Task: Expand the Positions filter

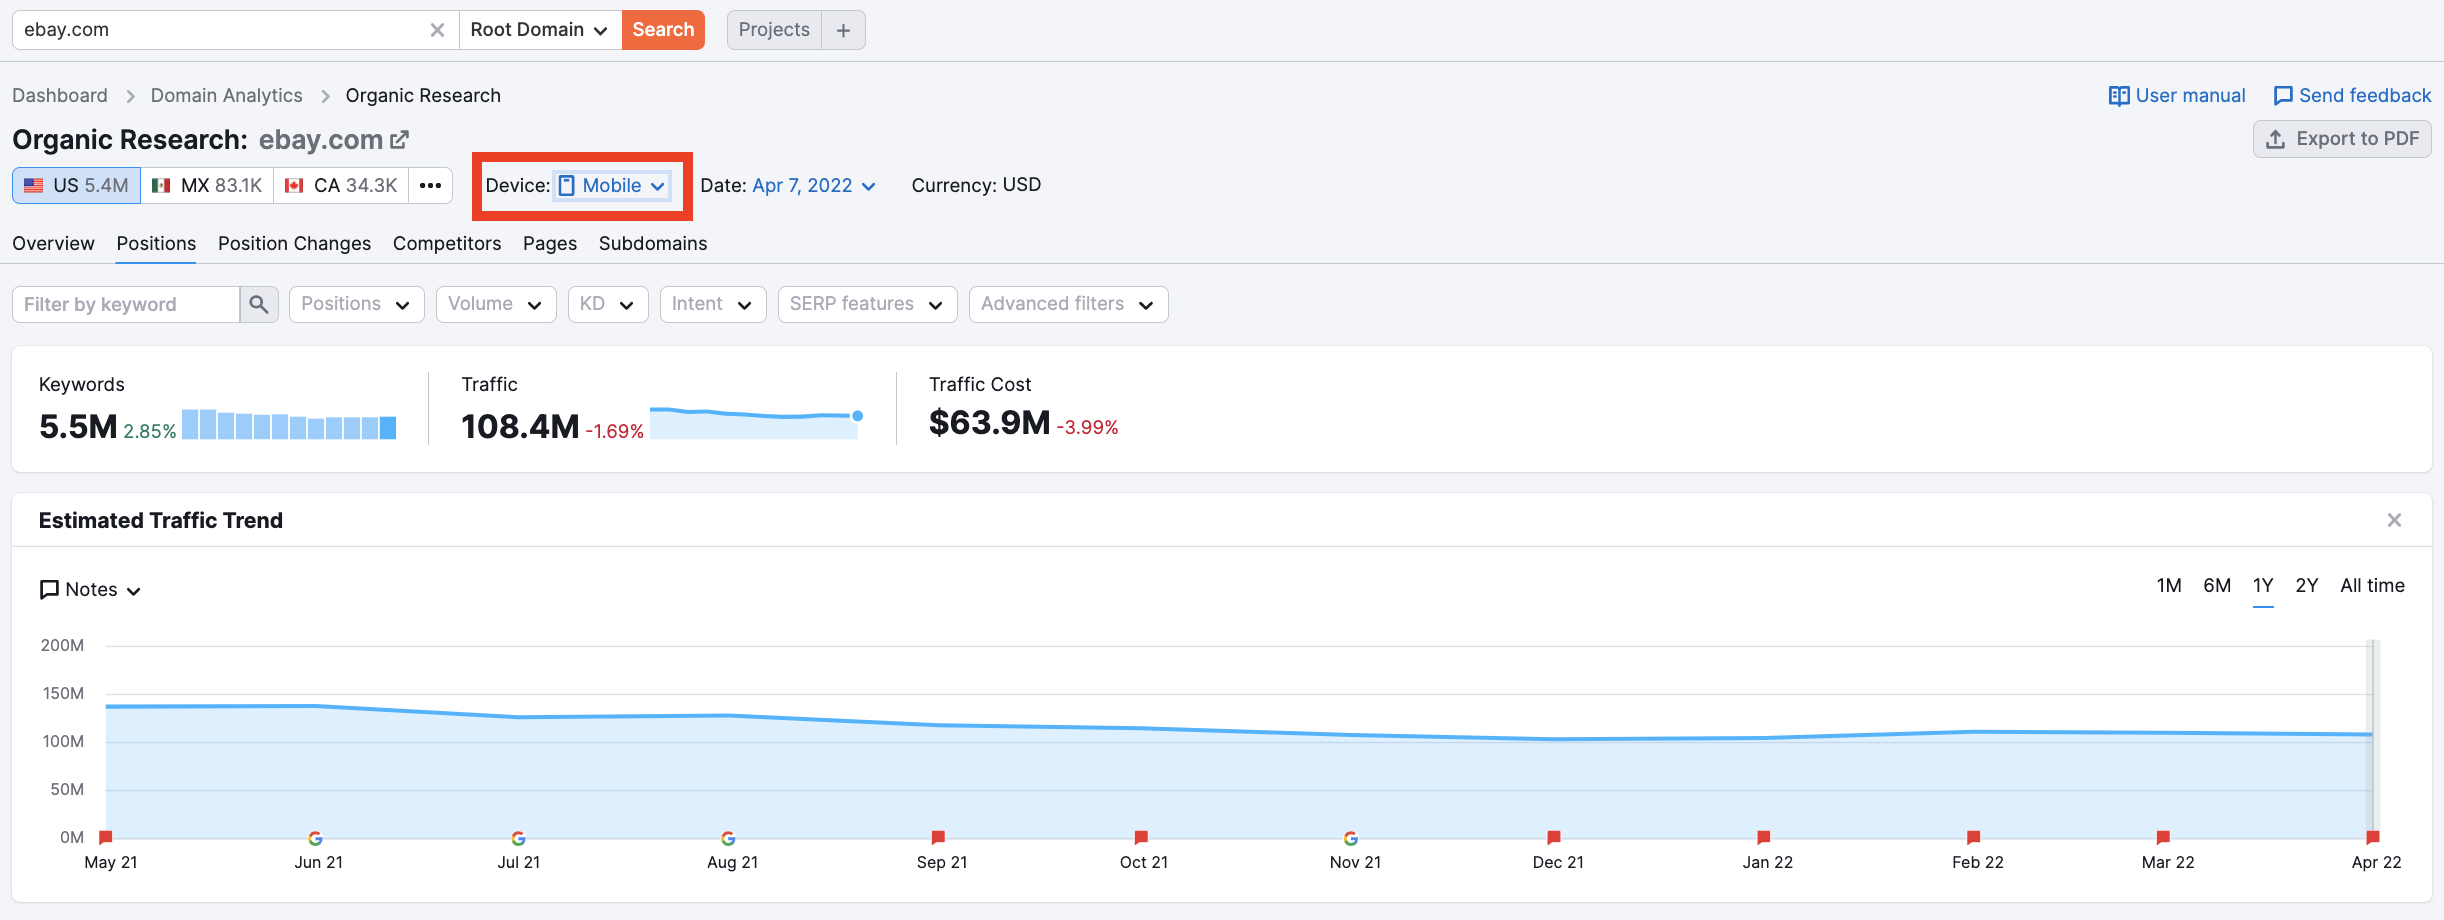Action: pyautogui.click(x=357, y=304)
